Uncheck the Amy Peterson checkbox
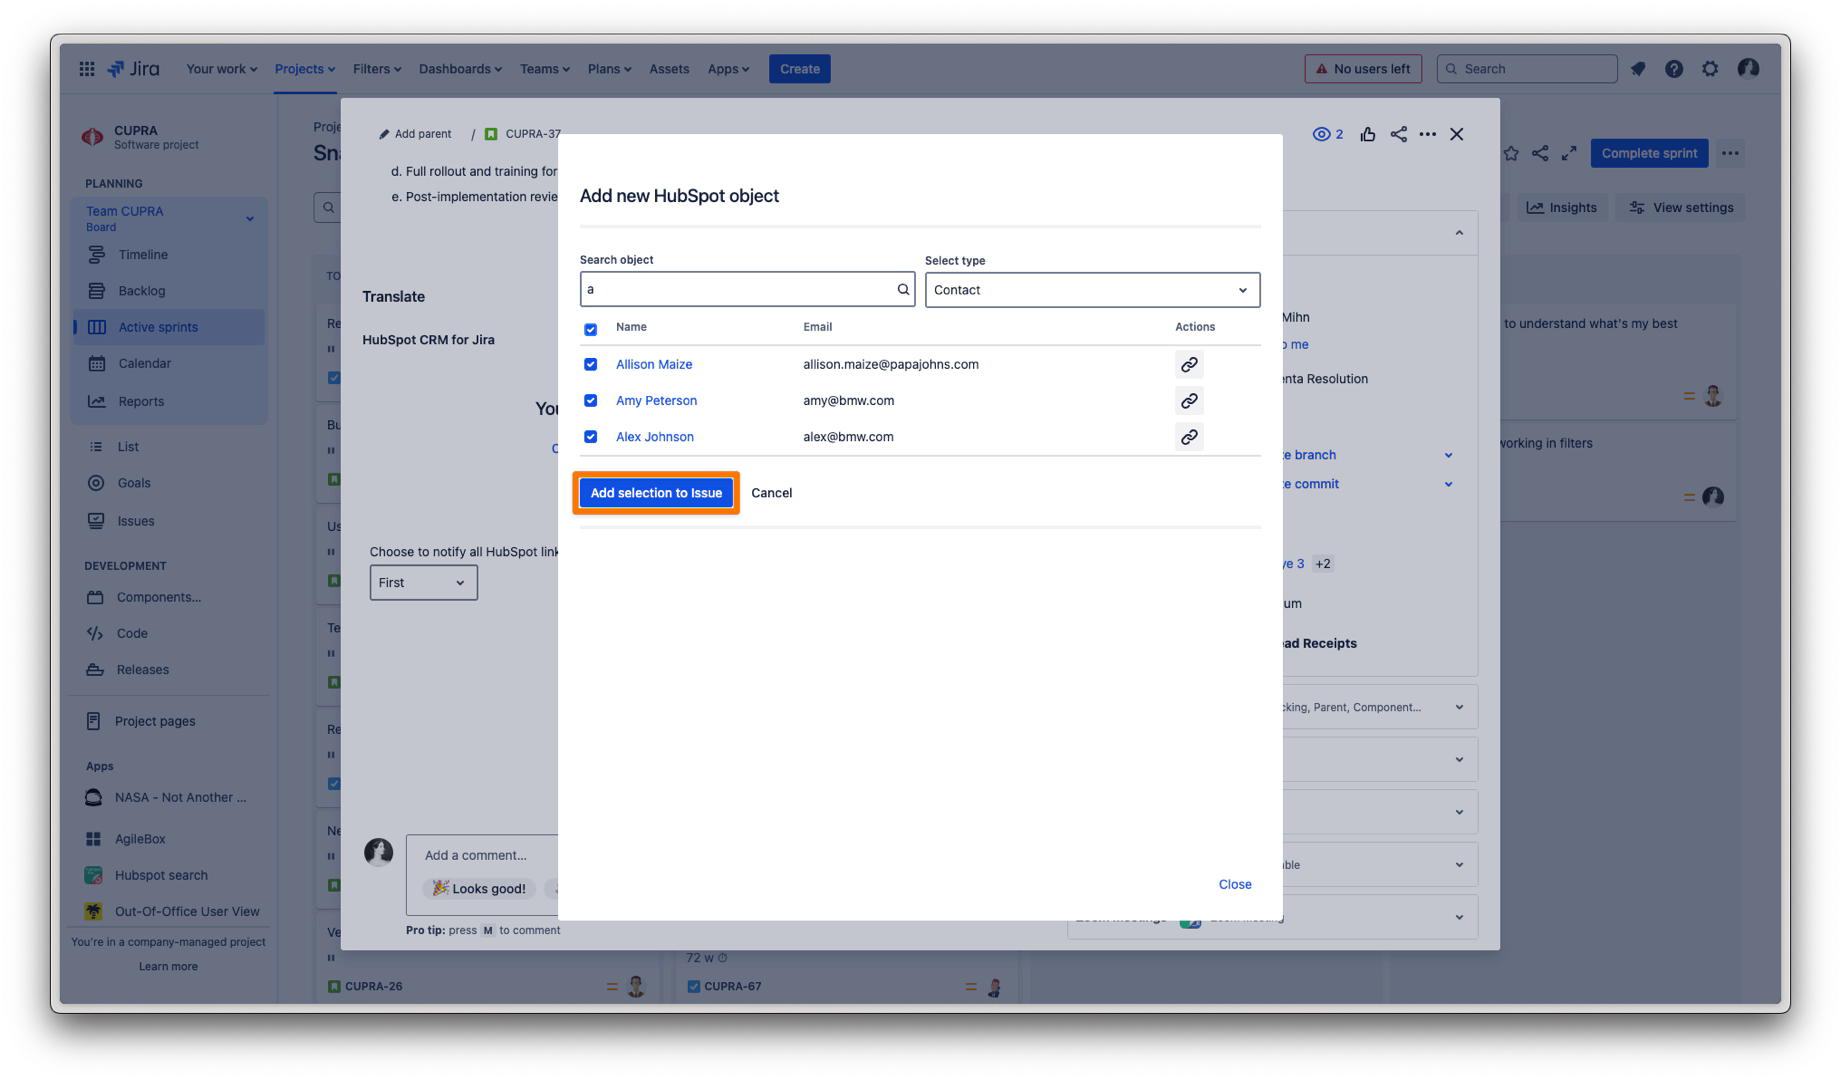 point(590,401)
